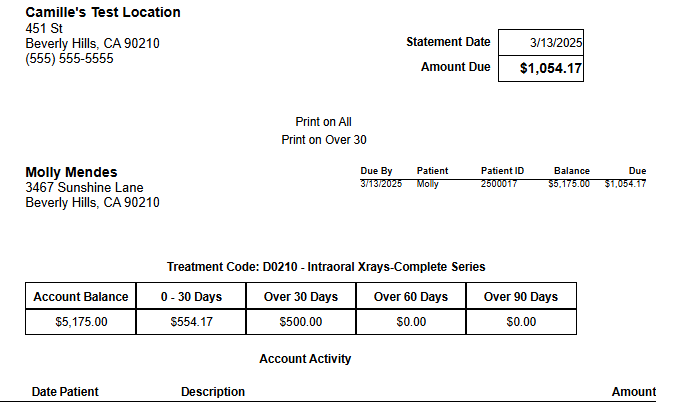Select the Amount Due box showing $1,054.17
This screenshot has width=673, height=420.
pyautogui.click(x=541, y=68)
